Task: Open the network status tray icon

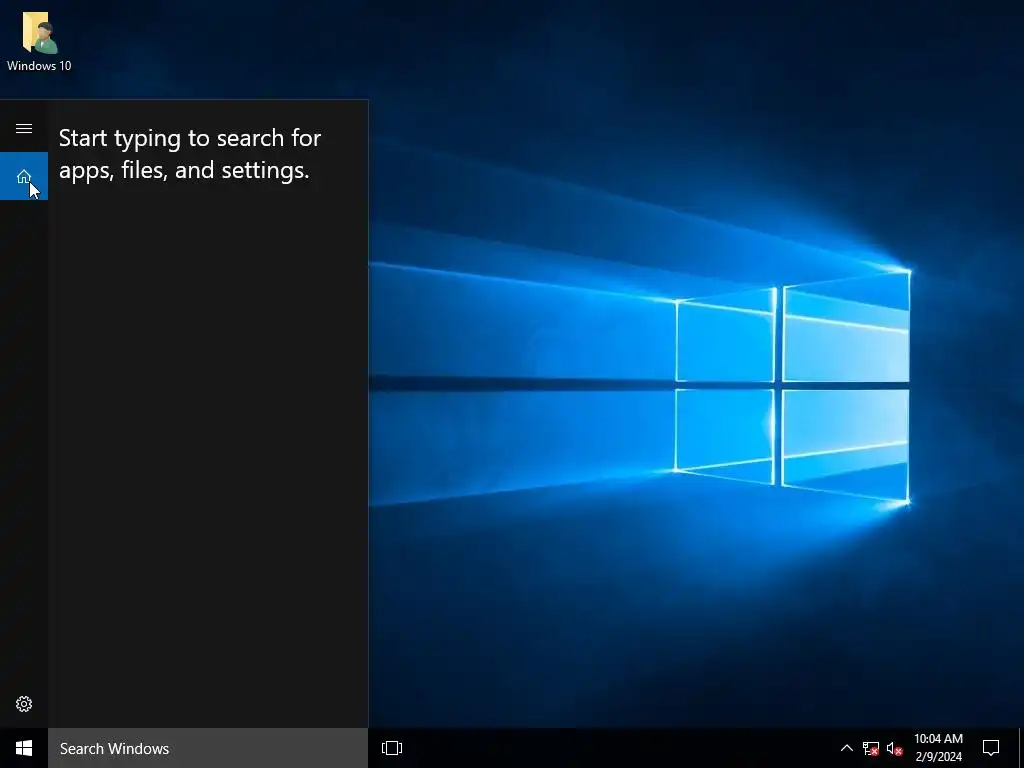Action: click(x=871, y=748)
